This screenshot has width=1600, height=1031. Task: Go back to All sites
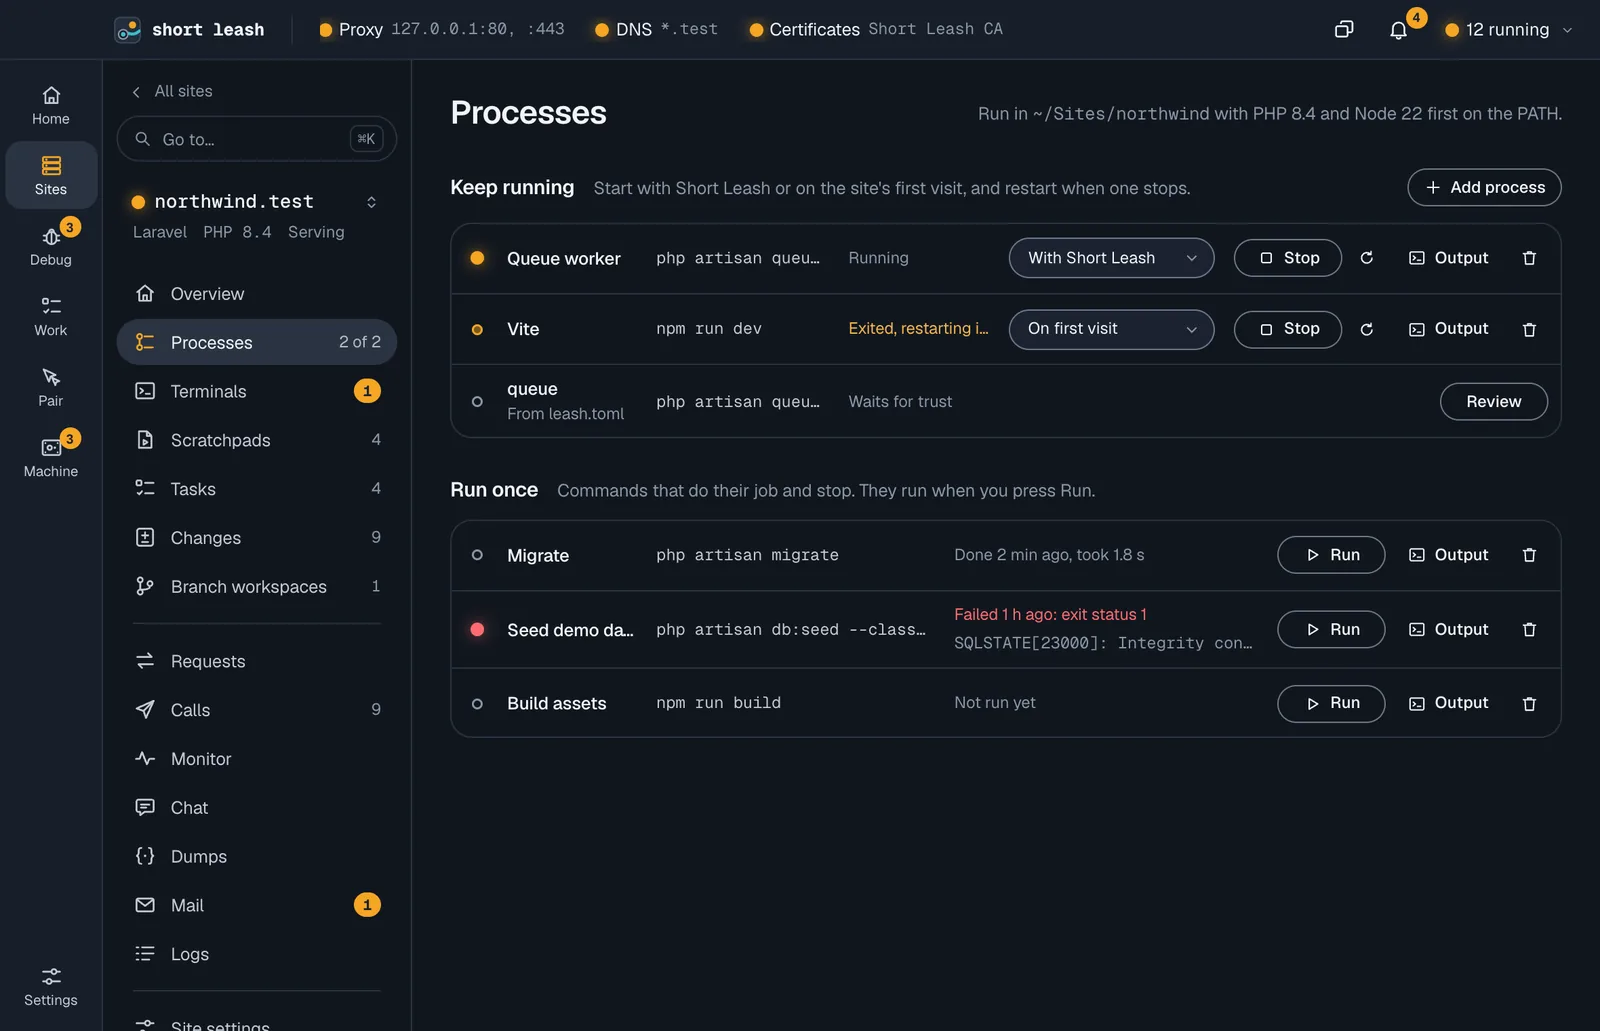172,91
